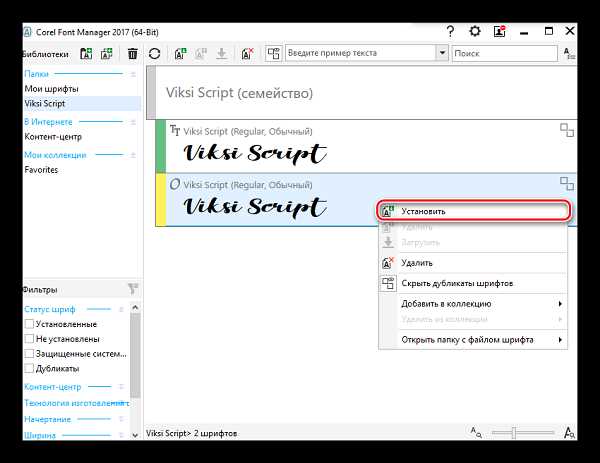The height and width of the screenshot is (463, 600).
Task: Expand the Начертание filter section
Action: pos(121,419)
